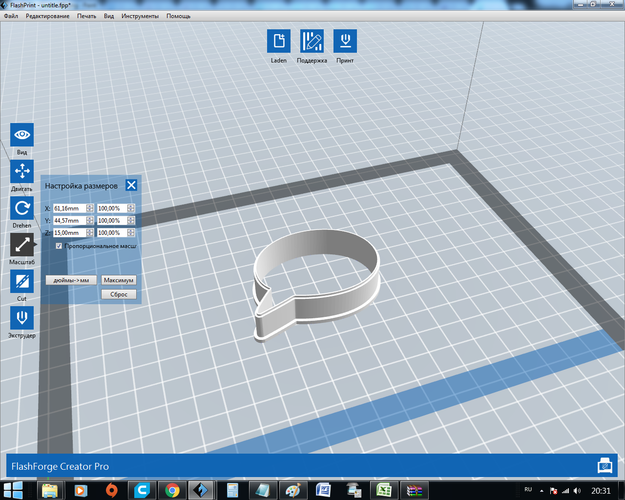Image resolution: width=625 pixels, height=500 pixels.
Task: Open the blue C app taskbar icon
Action: [x=142, y=490]
